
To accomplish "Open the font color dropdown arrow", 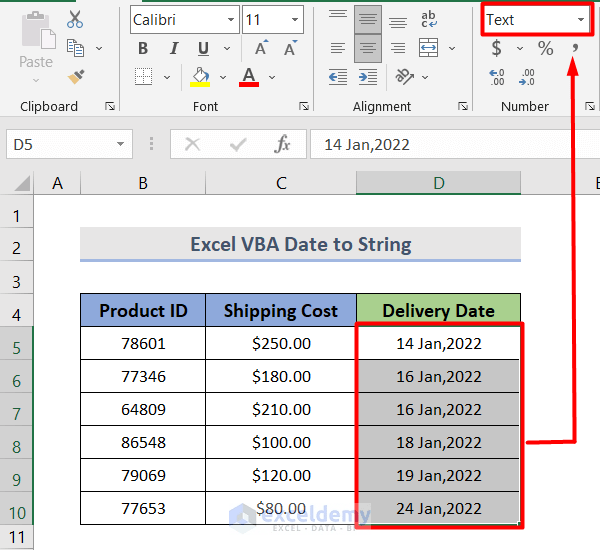I will pos(272,77).
